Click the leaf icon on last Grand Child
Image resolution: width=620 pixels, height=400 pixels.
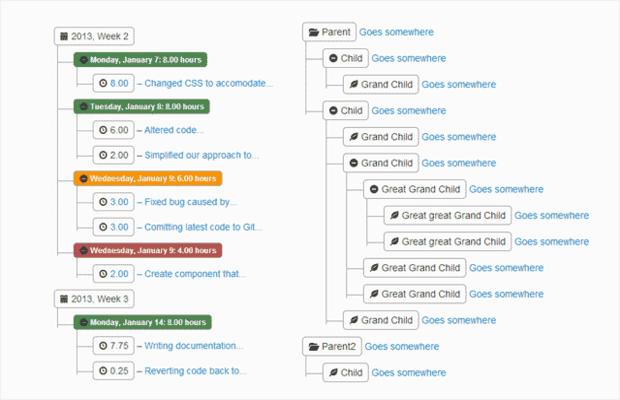pos(354,320)
